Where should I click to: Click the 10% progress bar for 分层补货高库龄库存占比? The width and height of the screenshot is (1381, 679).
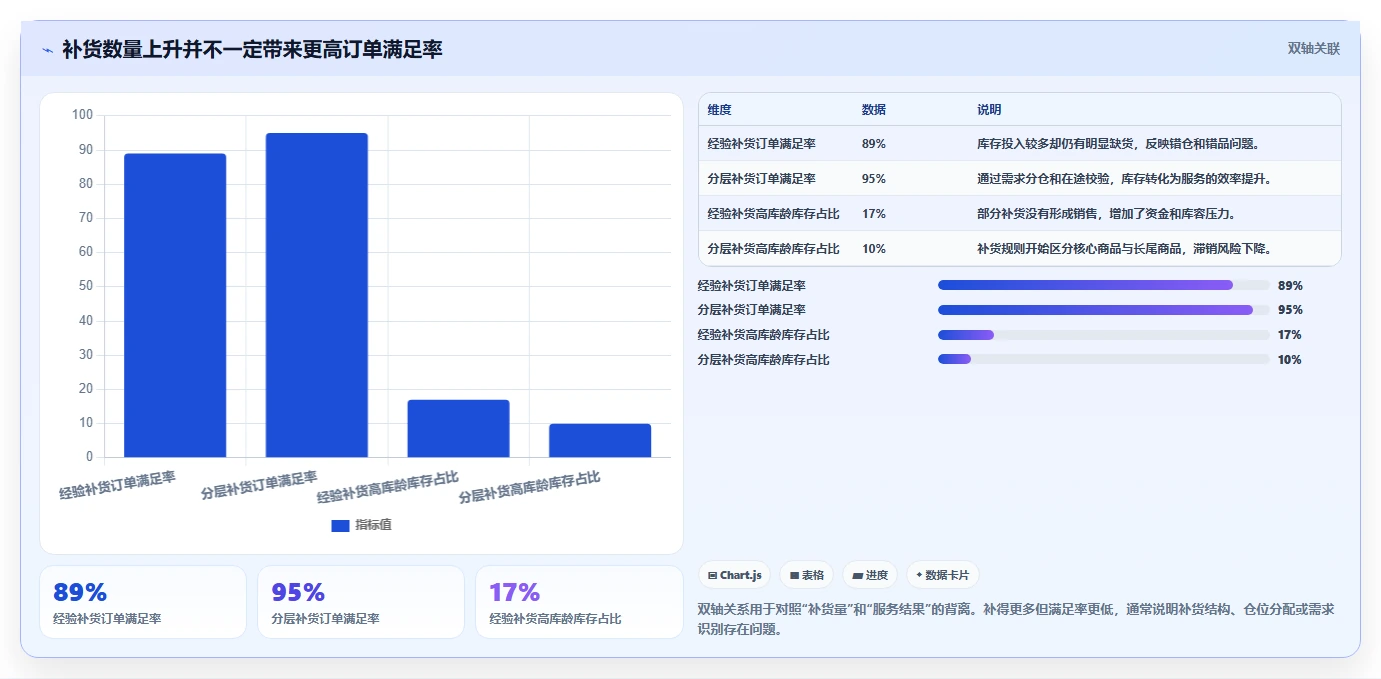pos(1104,359)
